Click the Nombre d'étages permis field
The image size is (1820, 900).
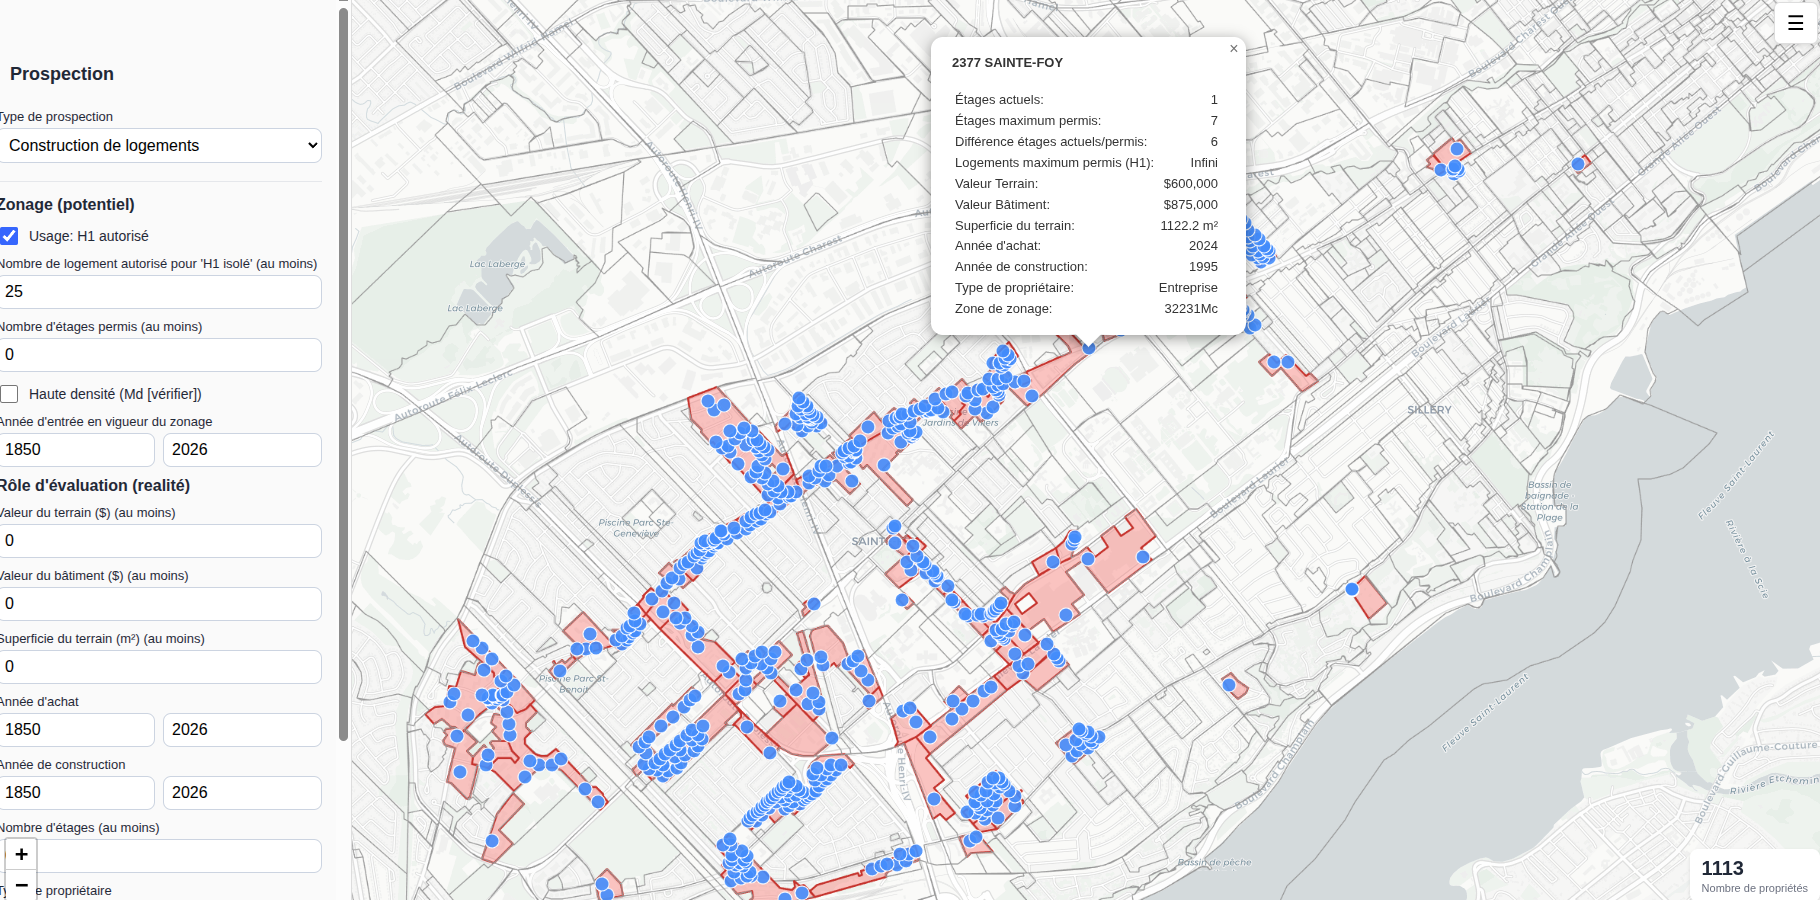160,355
